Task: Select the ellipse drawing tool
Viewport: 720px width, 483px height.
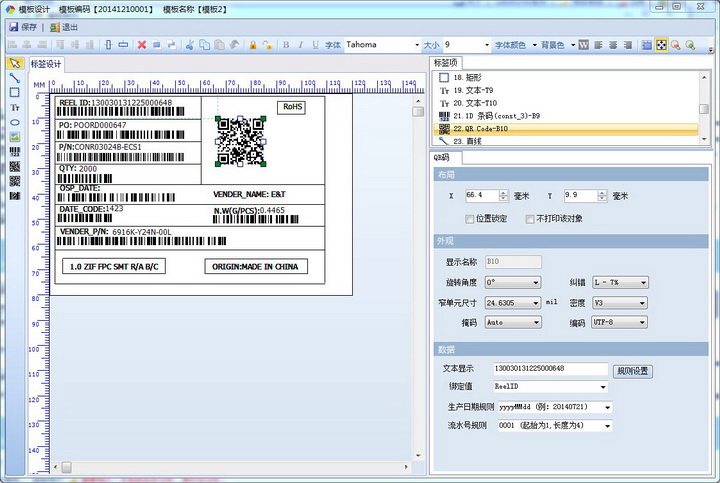Action: tap(15, 122)
